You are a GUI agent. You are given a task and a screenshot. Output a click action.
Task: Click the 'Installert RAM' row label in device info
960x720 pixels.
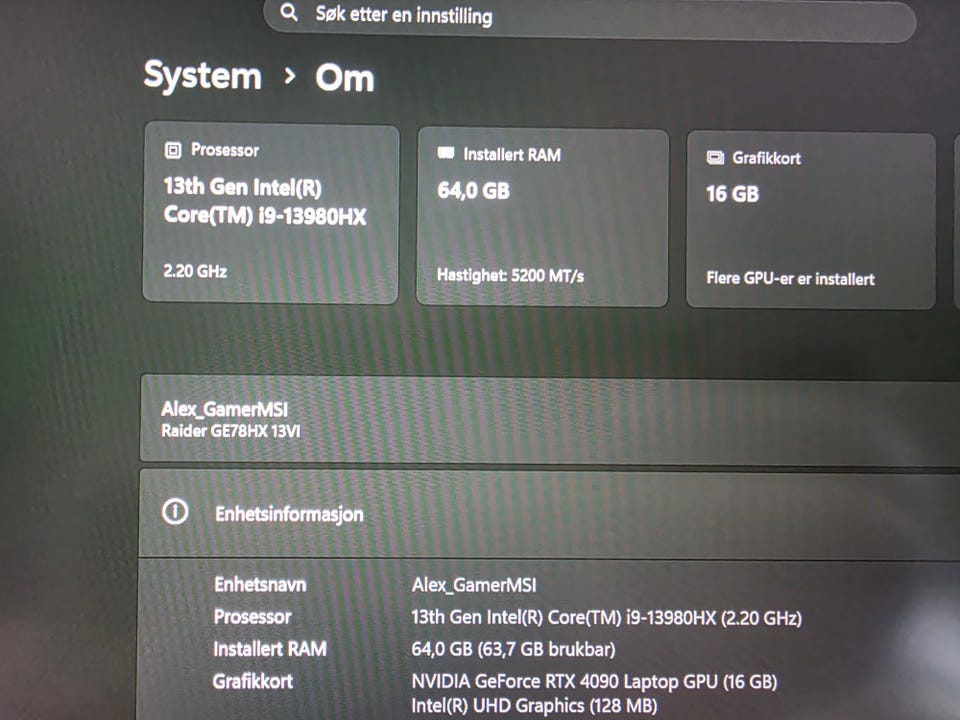(270, 649)
